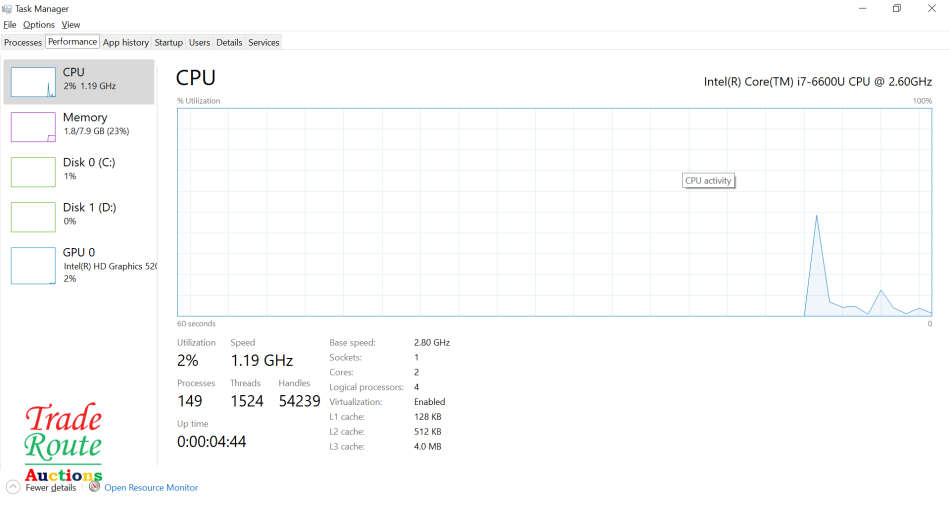Click the CPU utilization graph area
Screen dimensions: 950x505
click(554, 212)
